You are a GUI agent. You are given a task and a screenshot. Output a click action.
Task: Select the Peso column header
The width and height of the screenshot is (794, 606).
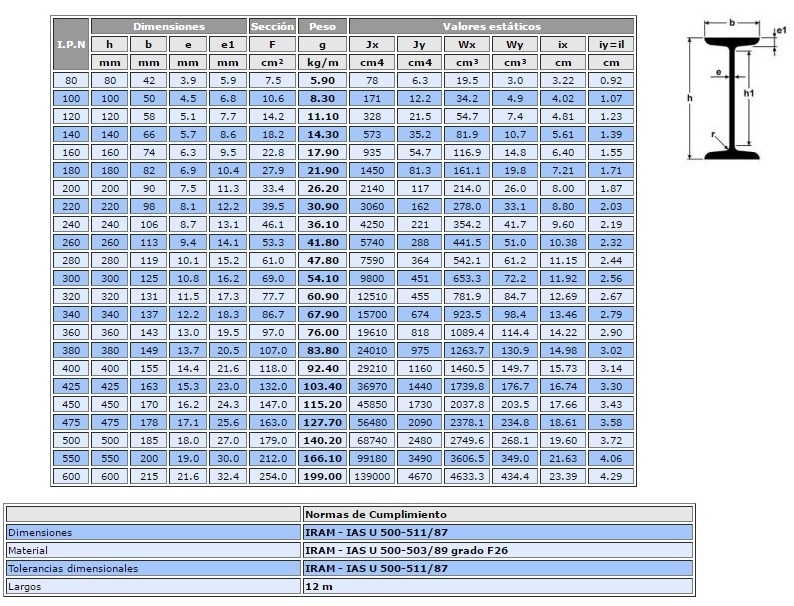click(322, 26)
